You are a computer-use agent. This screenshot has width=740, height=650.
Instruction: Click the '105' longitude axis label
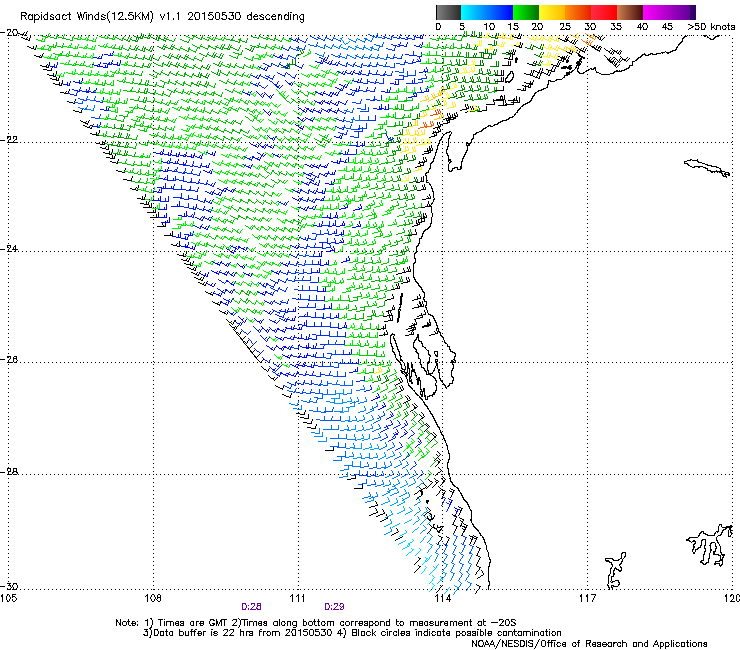[8, 599]
